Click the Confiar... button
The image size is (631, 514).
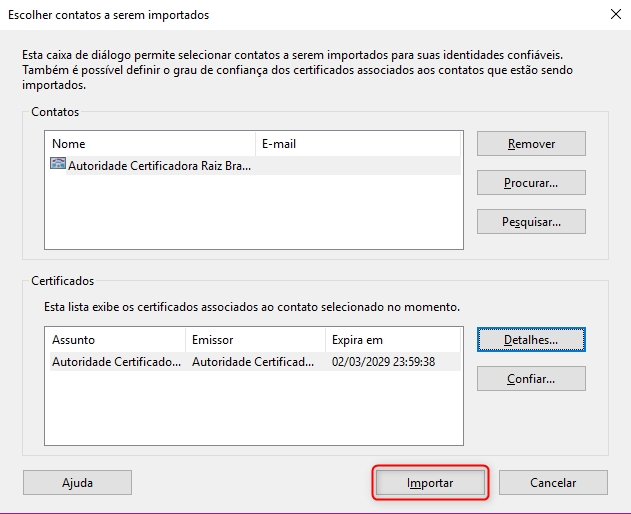[x=531, y=379]
